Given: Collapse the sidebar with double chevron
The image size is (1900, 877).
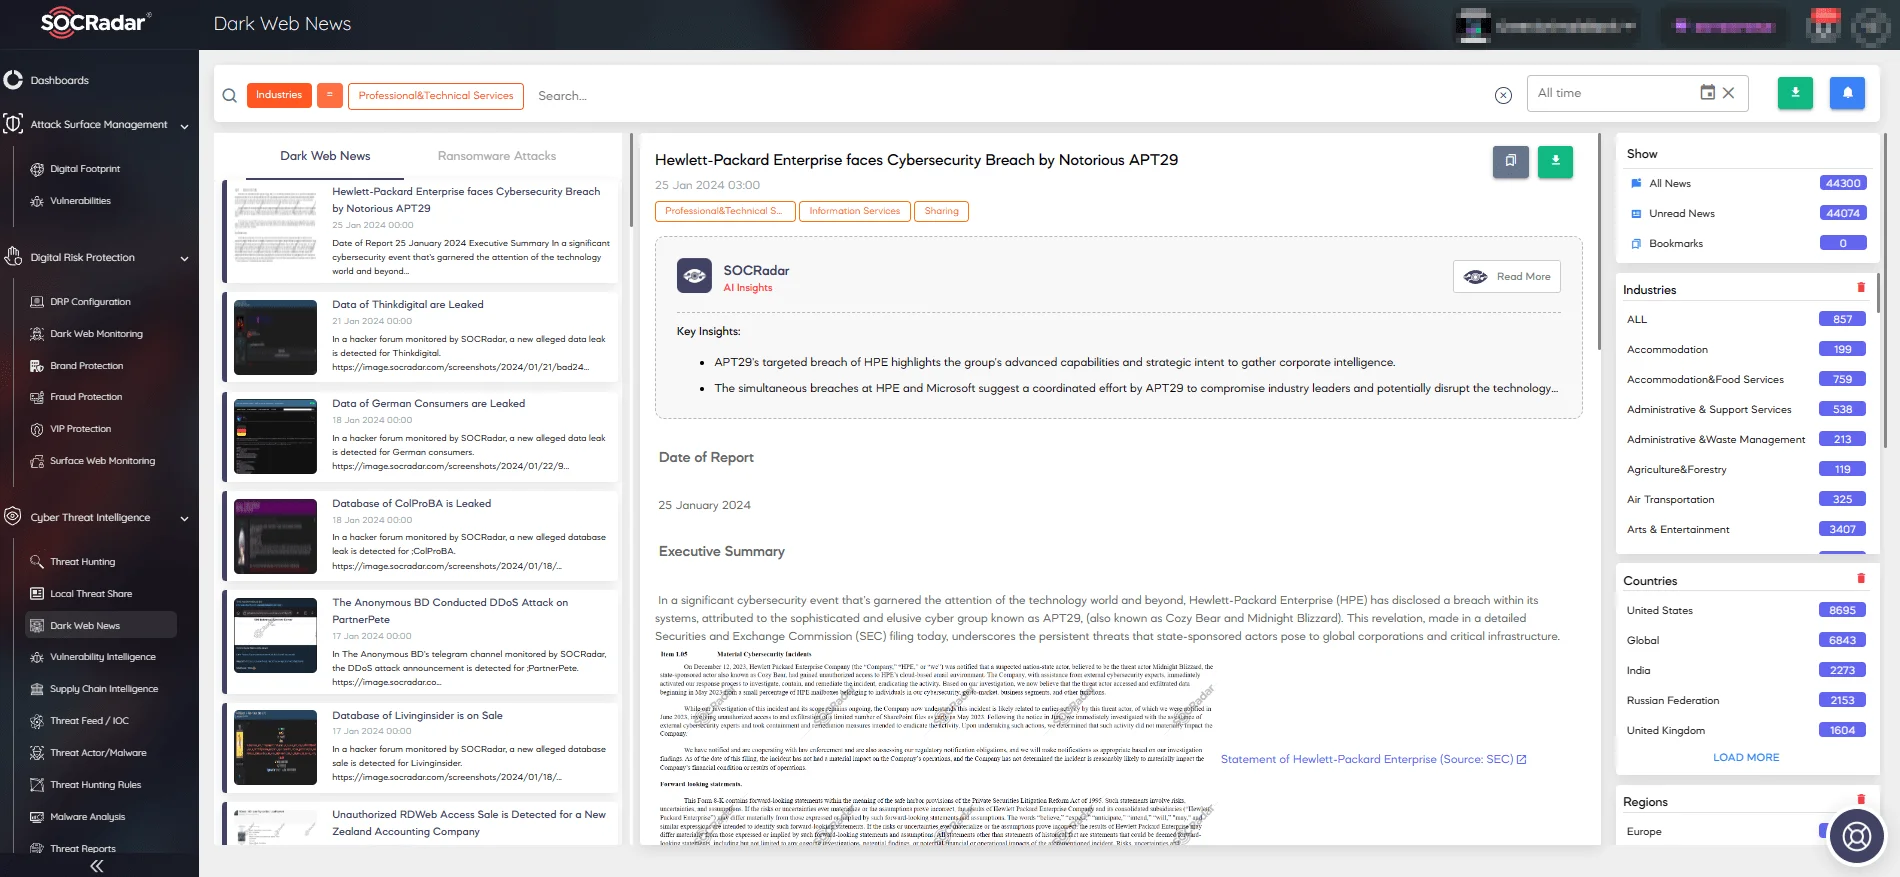Looking at the screenshot, I should click(x=97, y=866).
